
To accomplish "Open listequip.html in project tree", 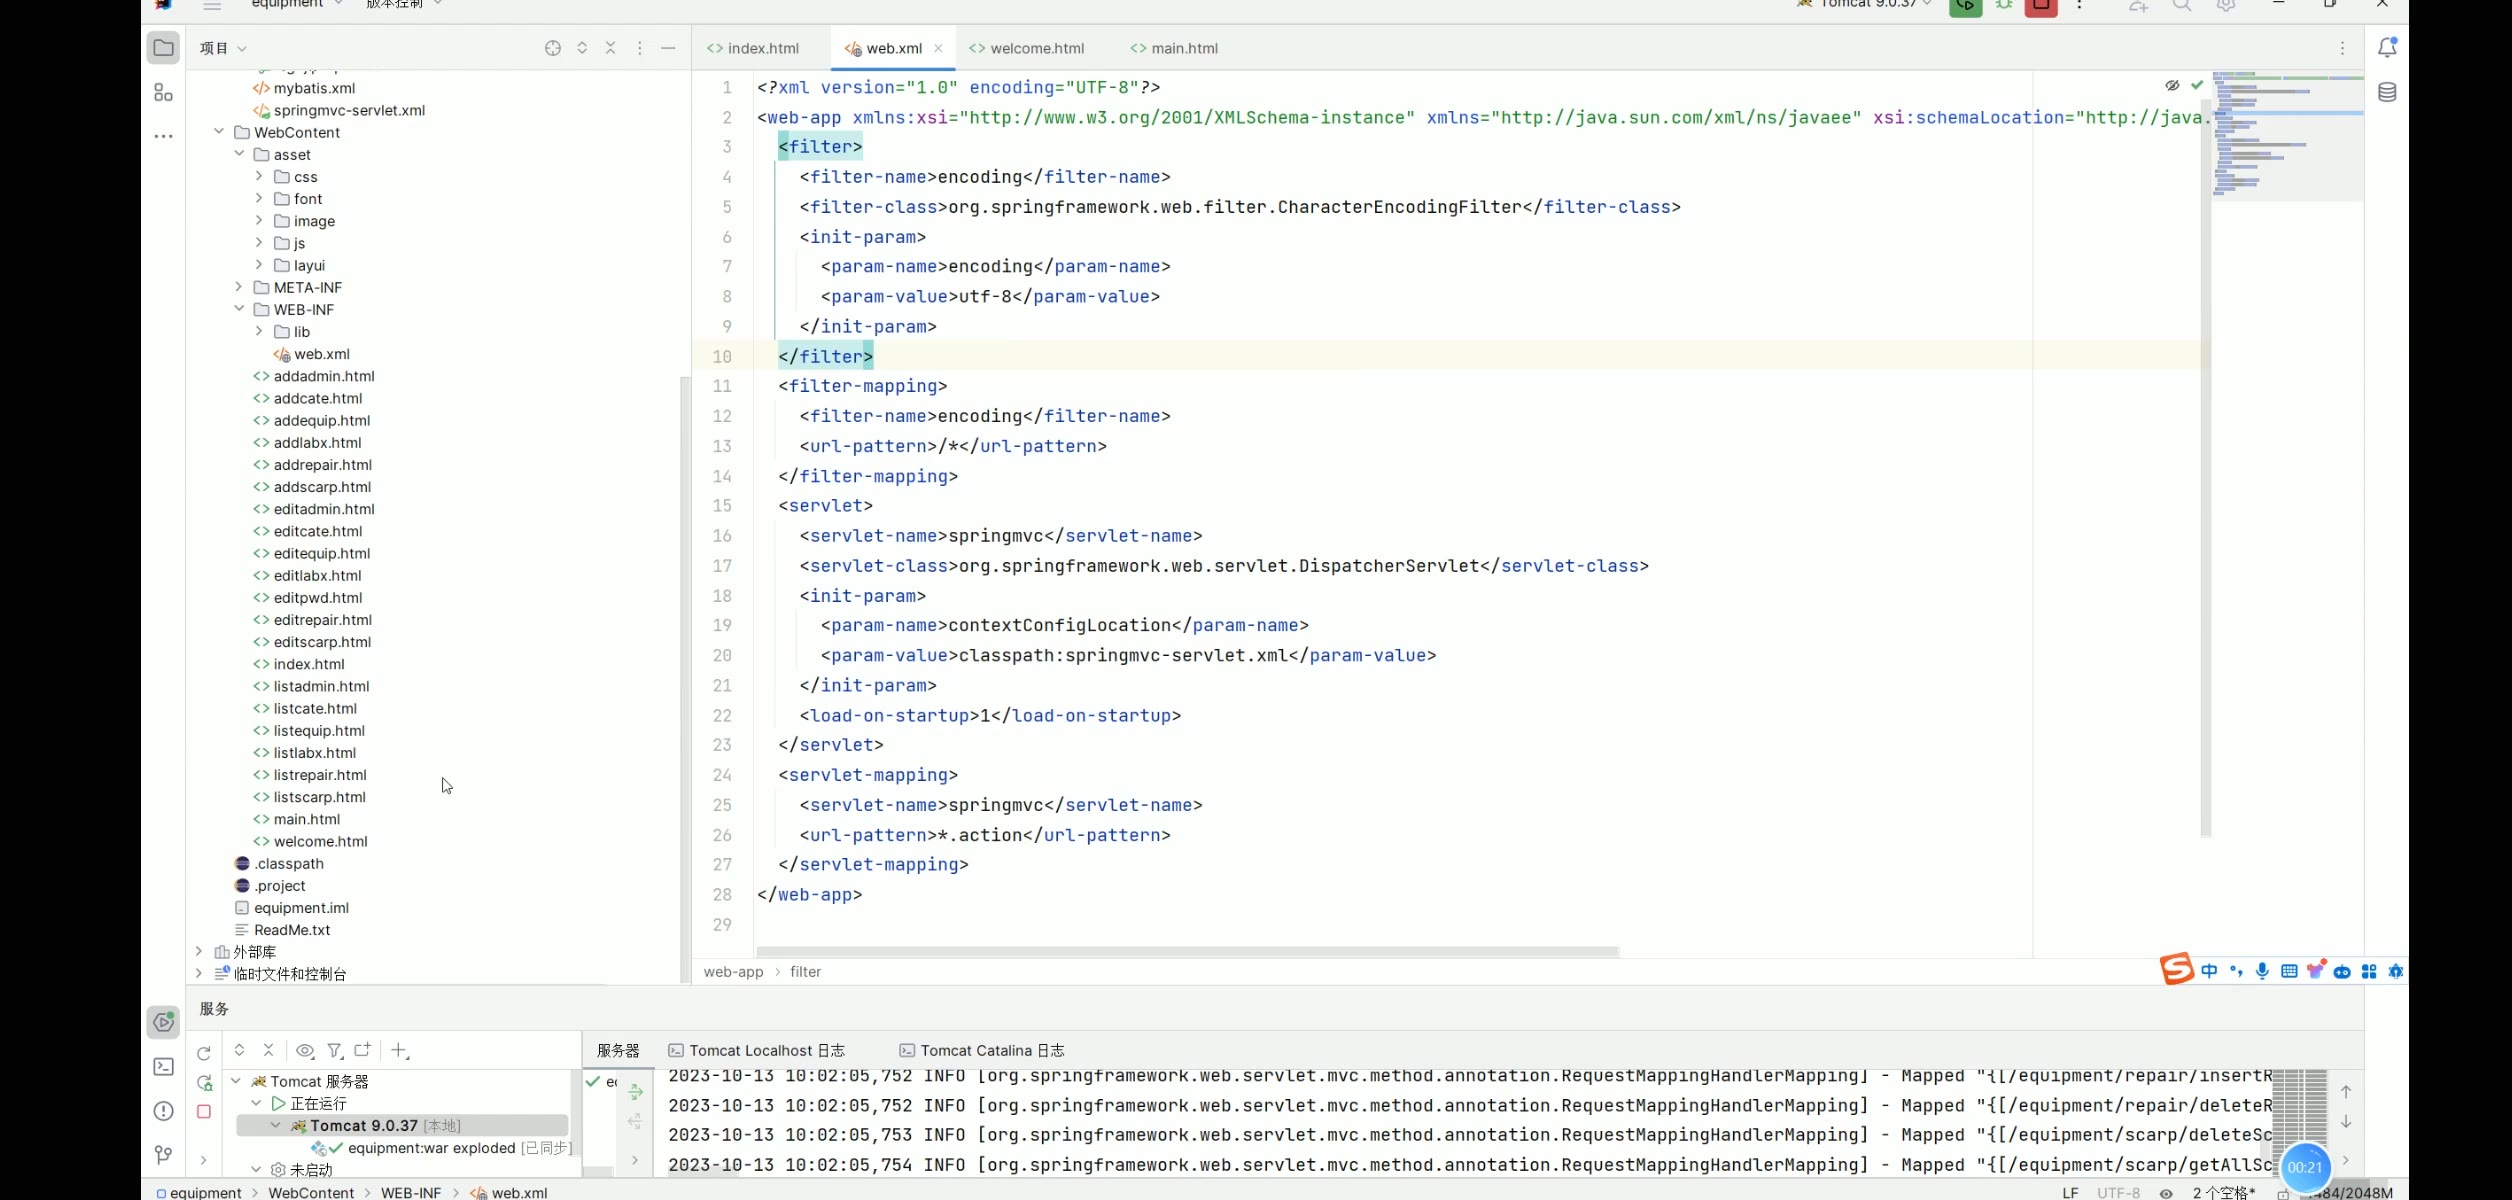I will (319, 731).
